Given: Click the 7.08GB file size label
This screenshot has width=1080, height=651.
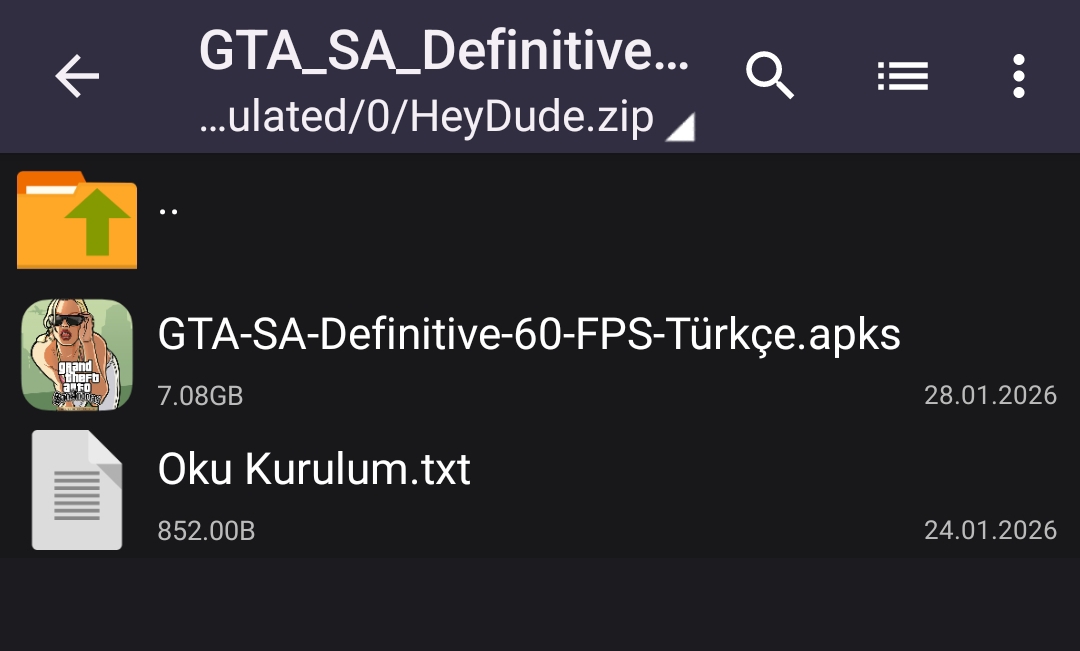Looking at the screenshot, I should coord(200,396).
